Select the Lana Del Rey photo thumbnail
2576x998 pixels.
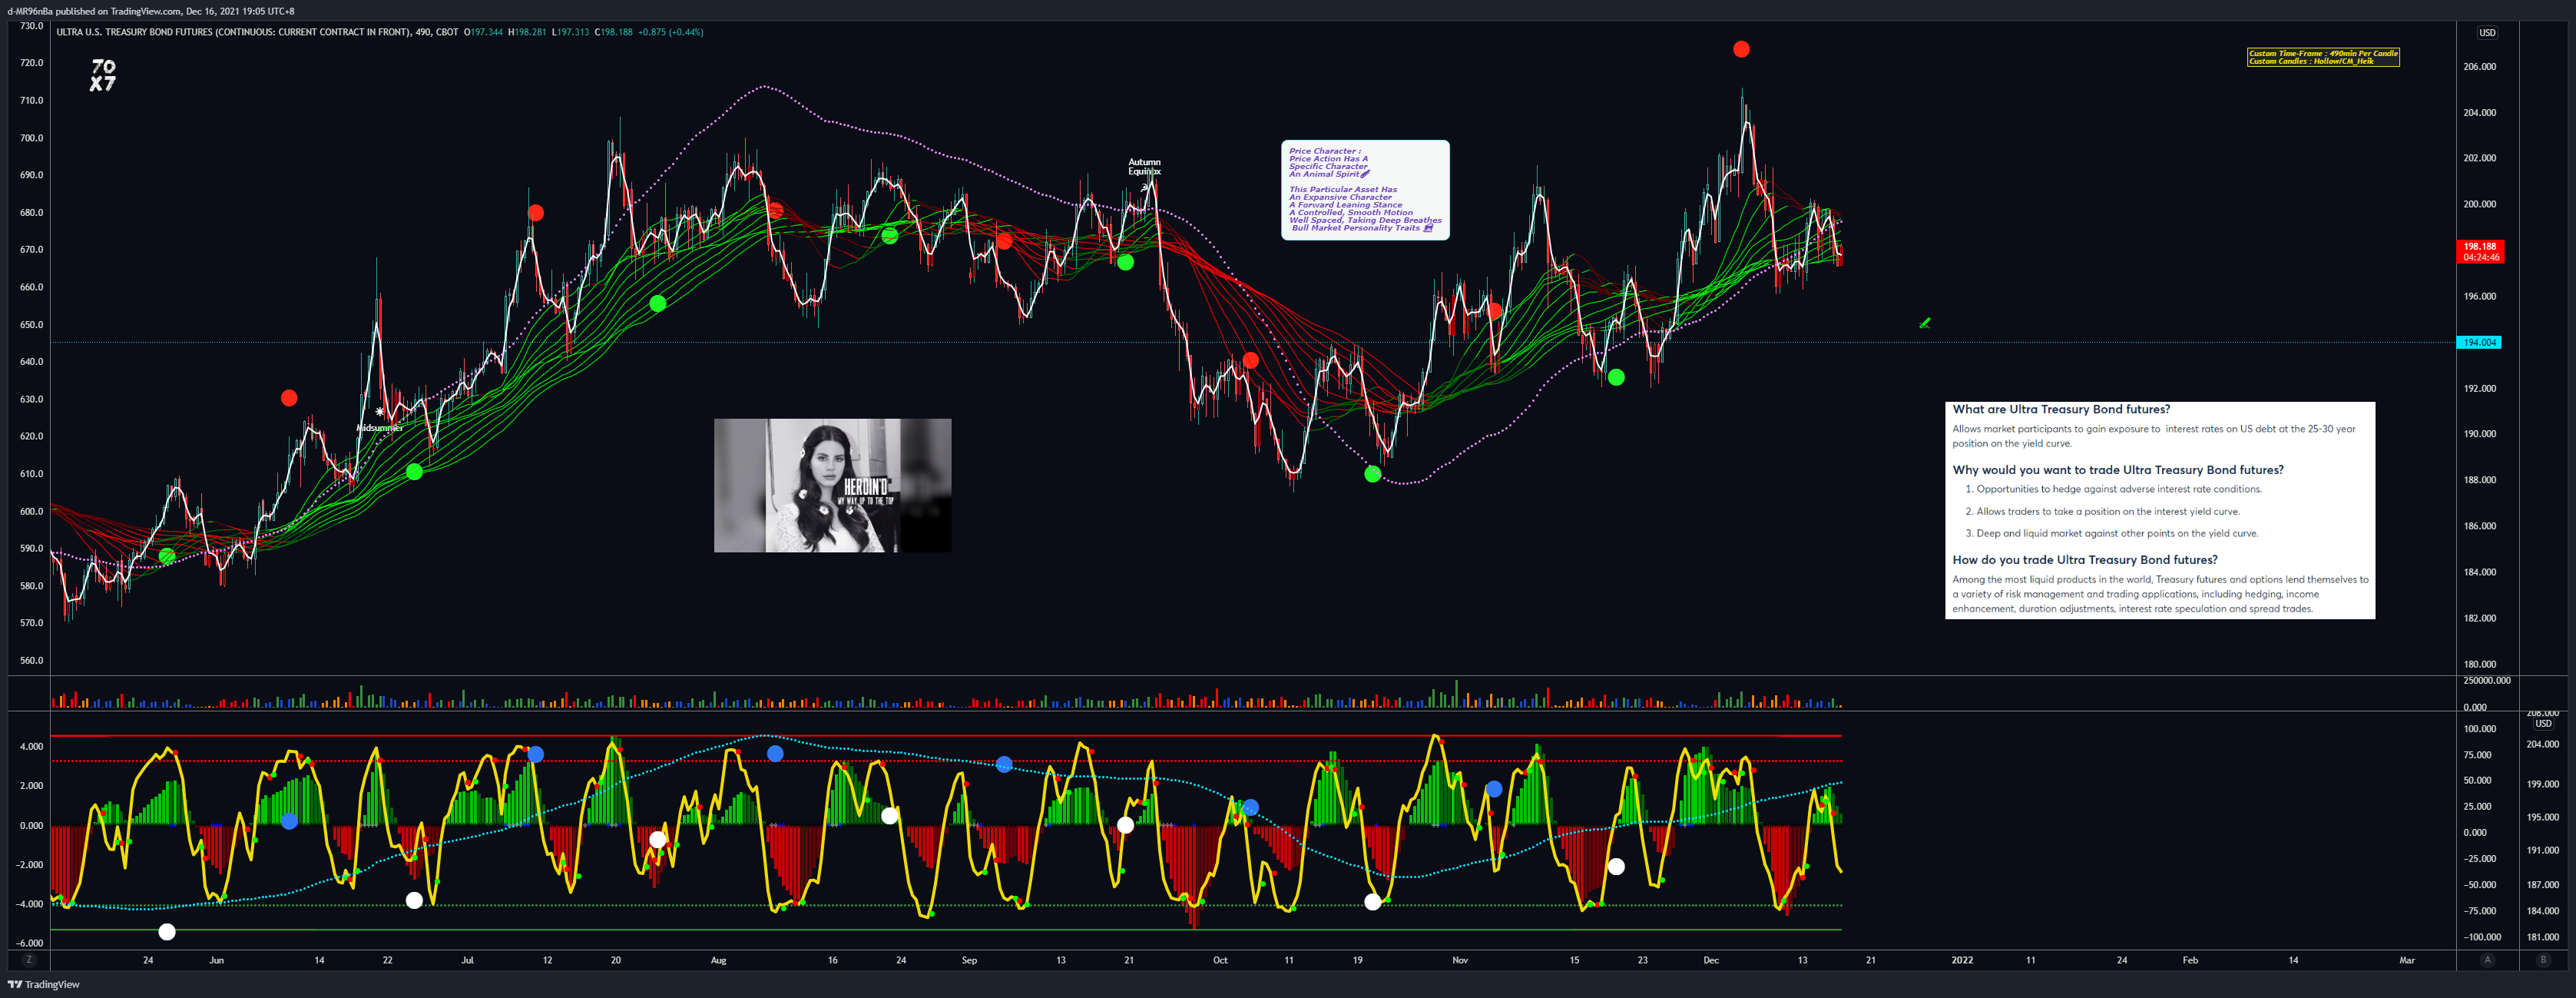(x=832, y=485)
